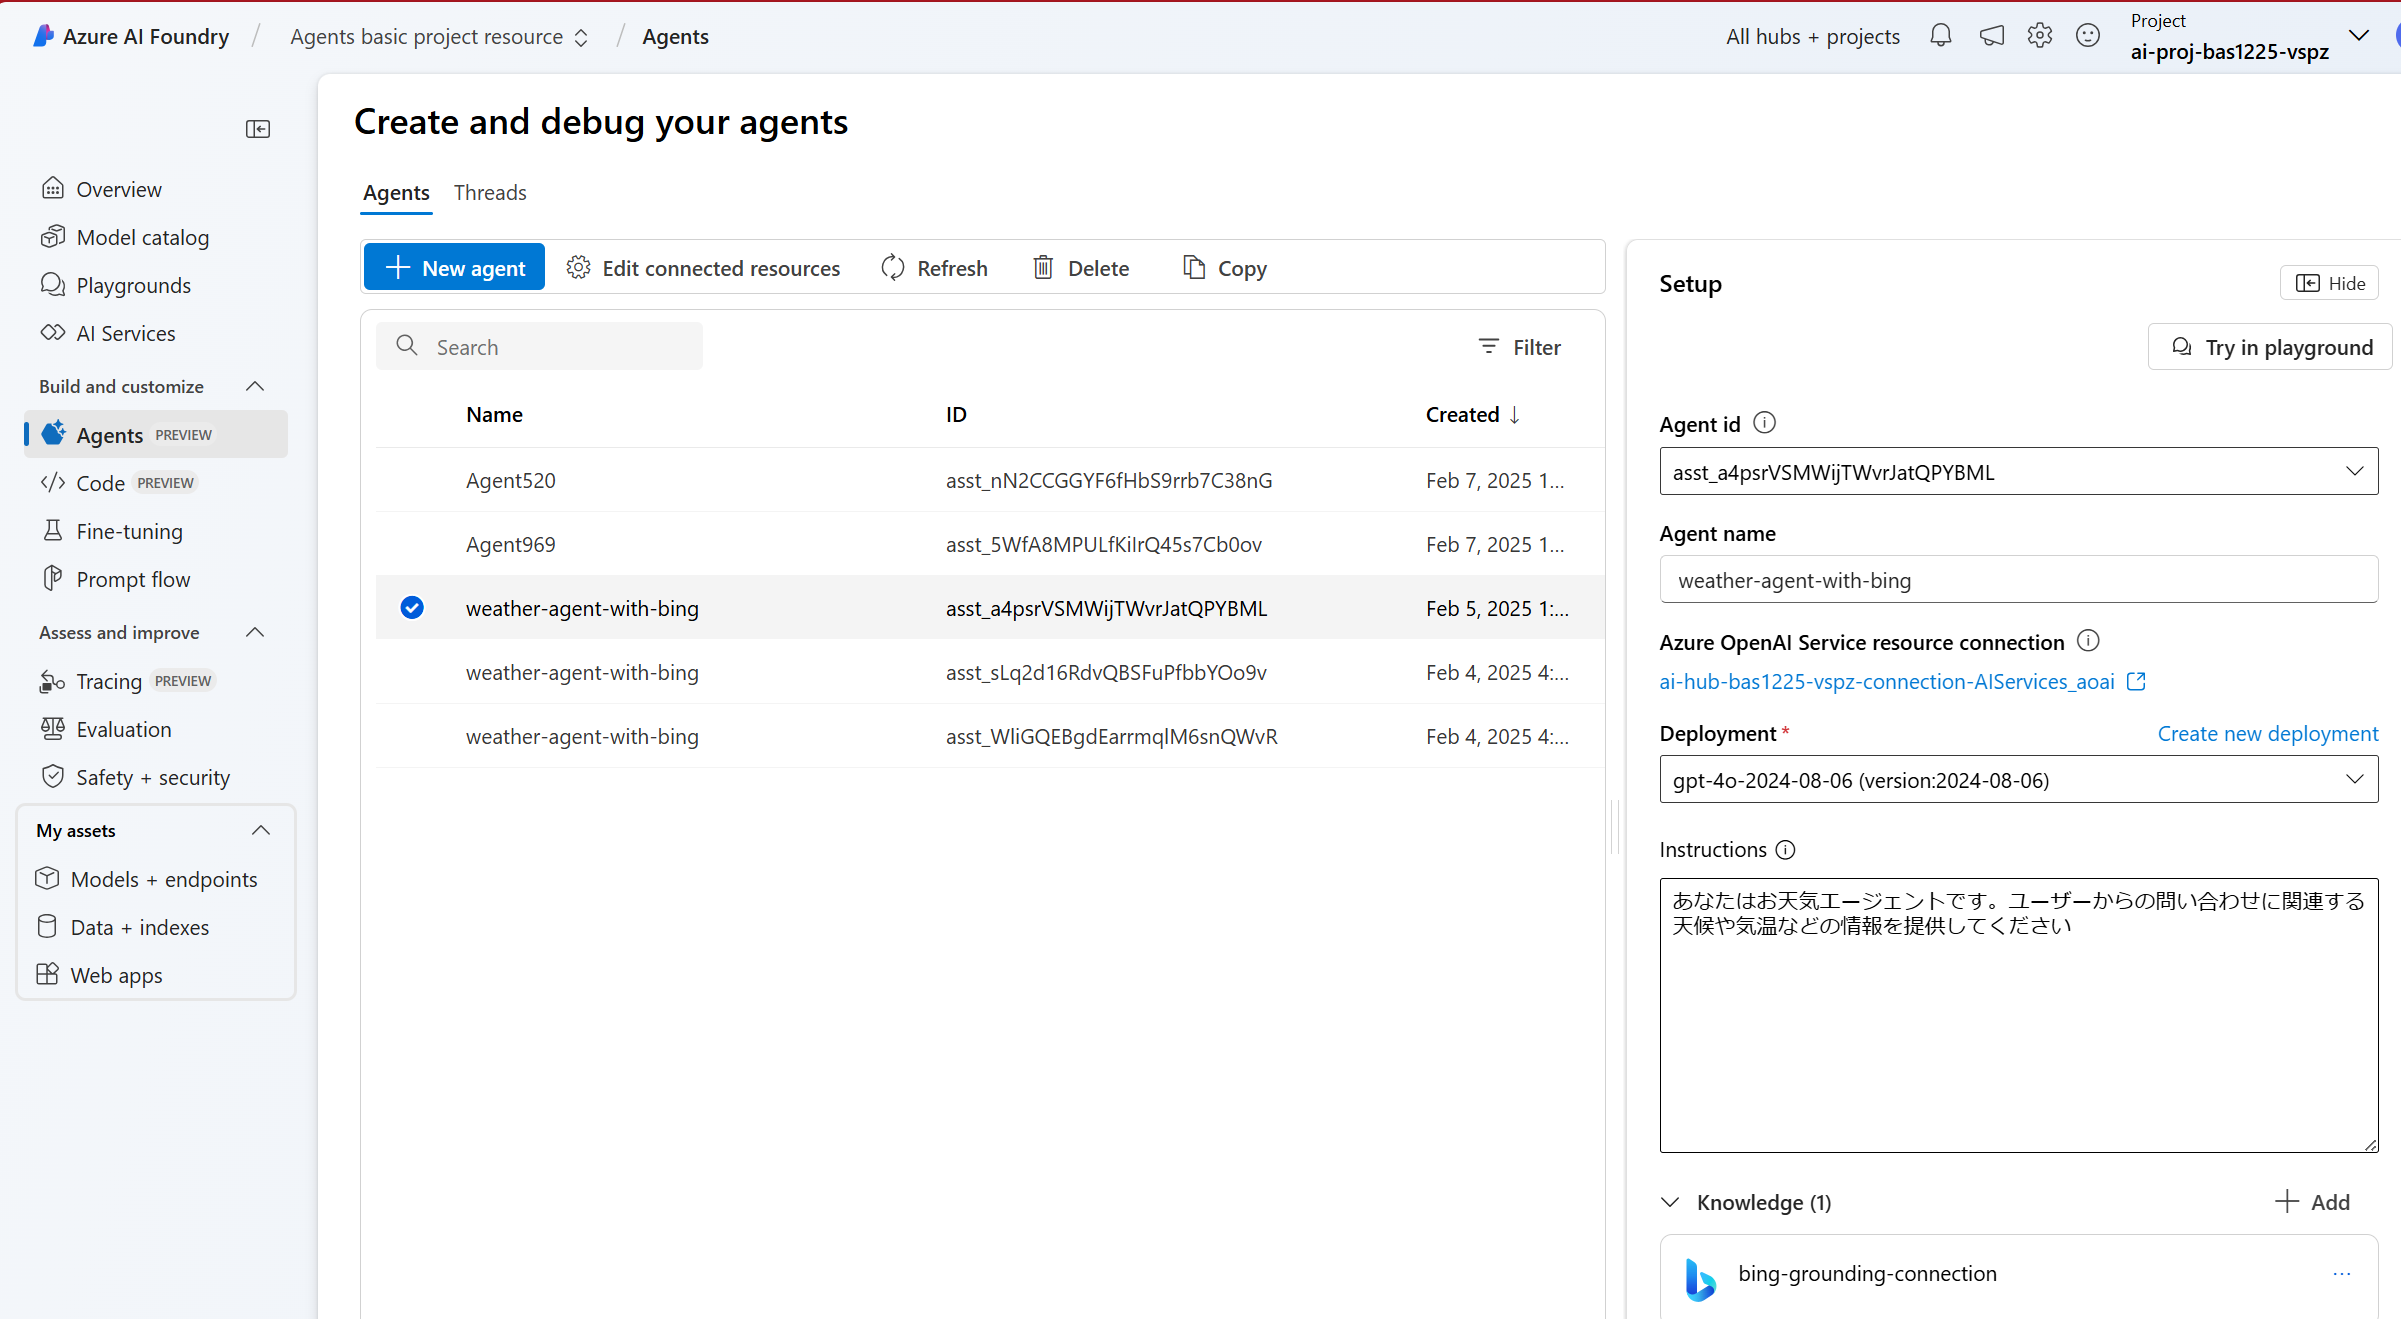
Task: Click the Agent id info icon
Action: coord(1765,423)
